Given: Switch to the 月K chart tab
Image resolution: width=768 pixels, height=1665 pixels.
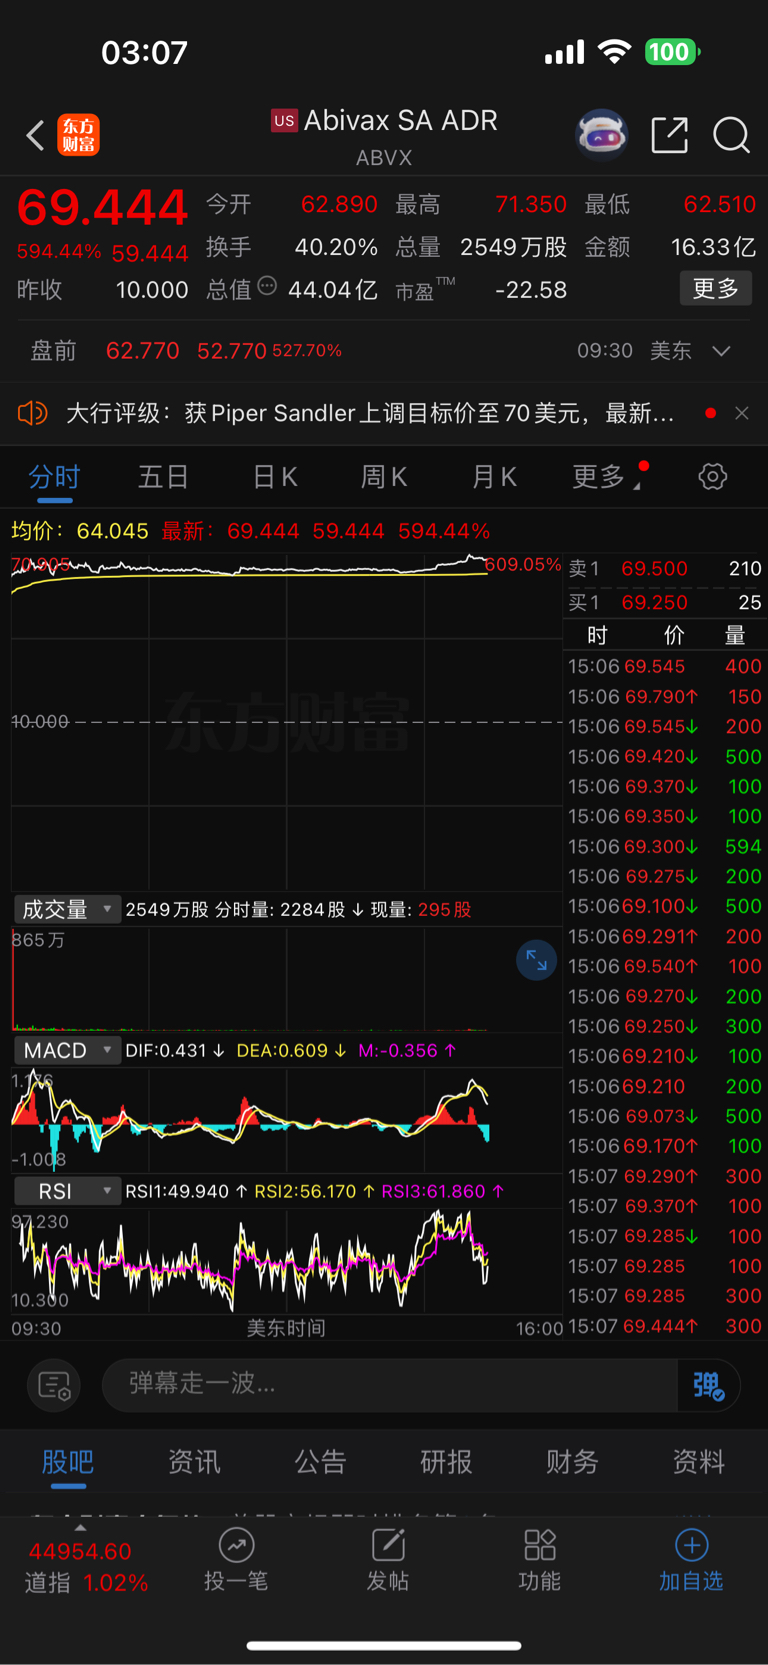Looking at the screenshot, I should point(494,477).
